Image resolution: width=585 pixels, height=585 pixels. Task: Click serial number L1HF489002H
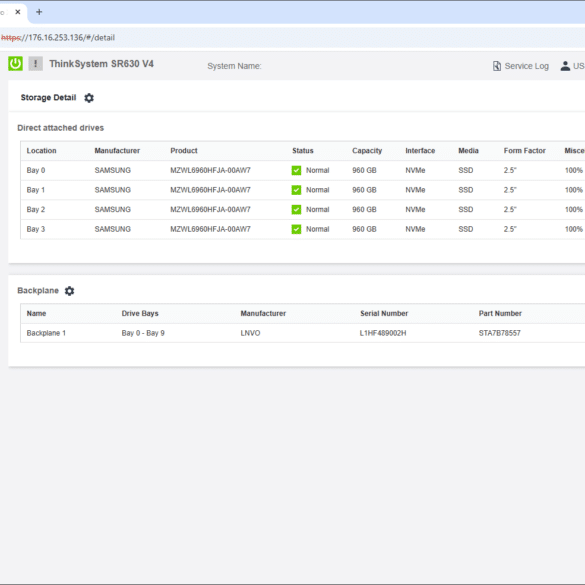[383, 333]
